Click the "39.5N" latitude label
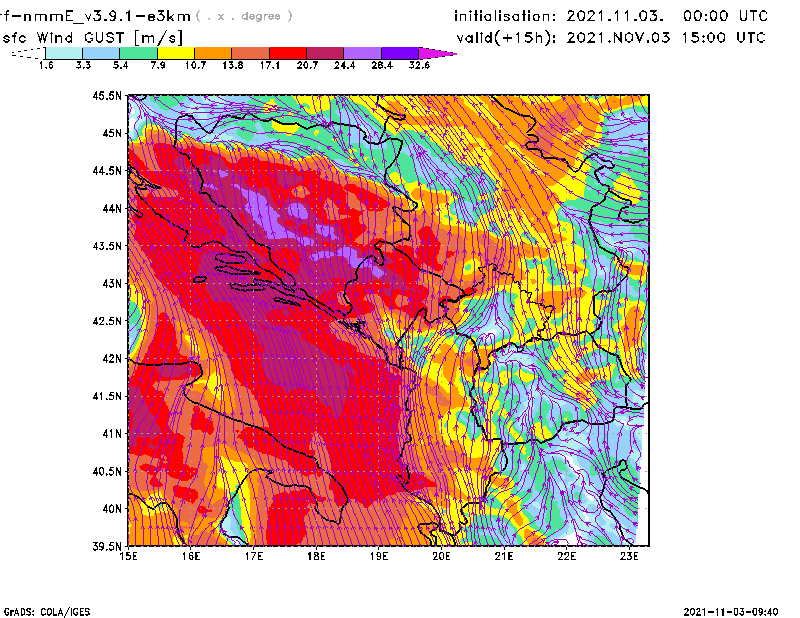 (107, 547)
